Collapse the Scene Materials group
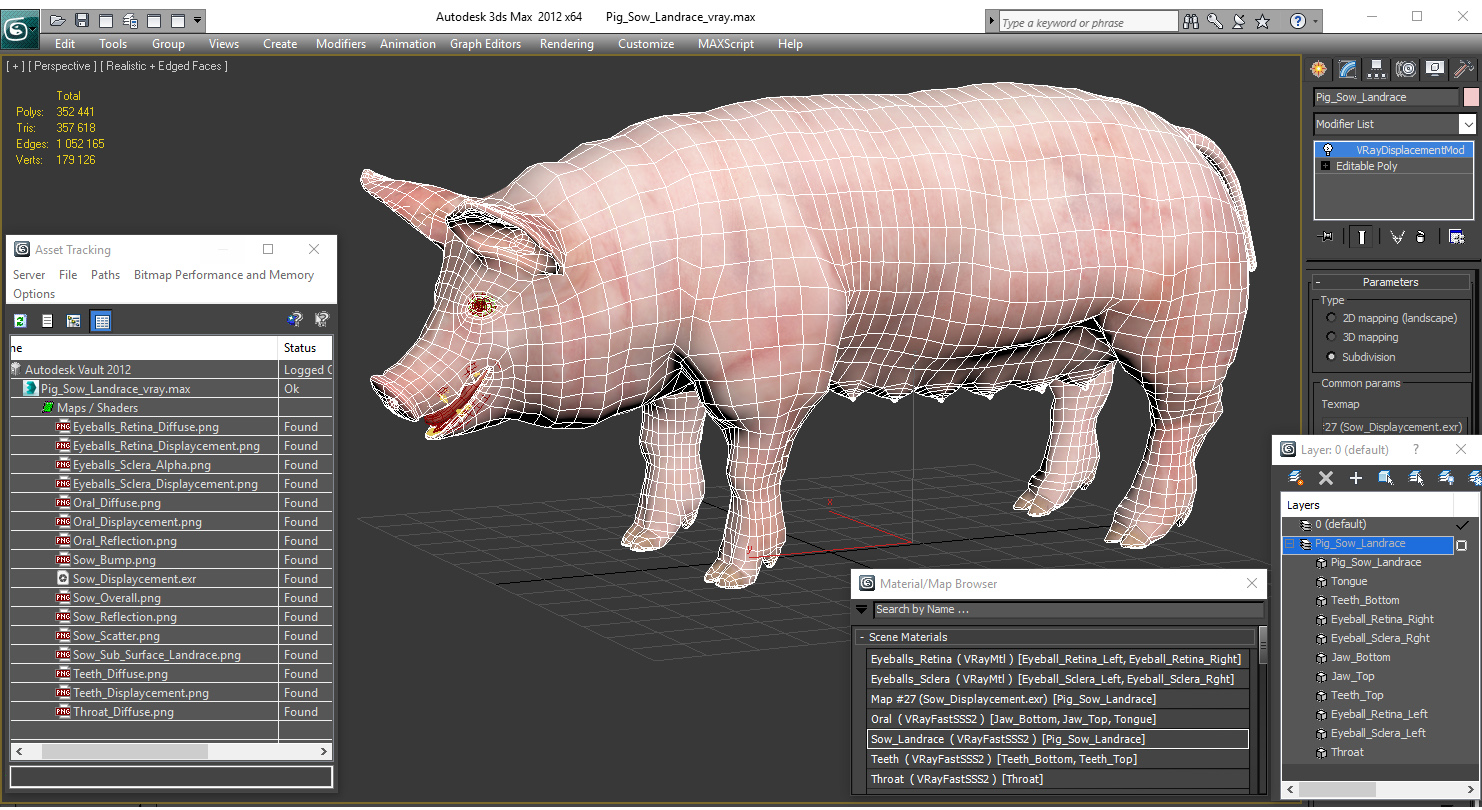The height and width of the screenshot is (810, 1482). 861,637
